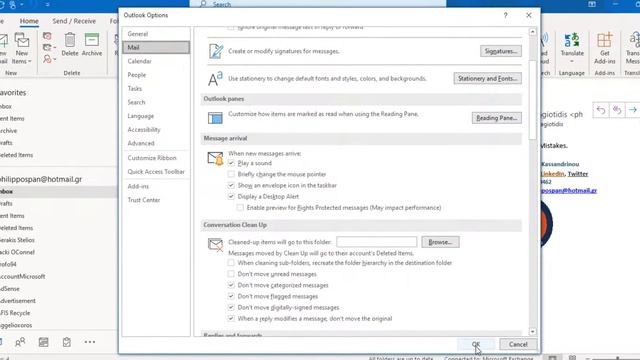This screenshot has width=640, height=360.
Task: Open Tasks view in navigation bar
Action: 67,342
